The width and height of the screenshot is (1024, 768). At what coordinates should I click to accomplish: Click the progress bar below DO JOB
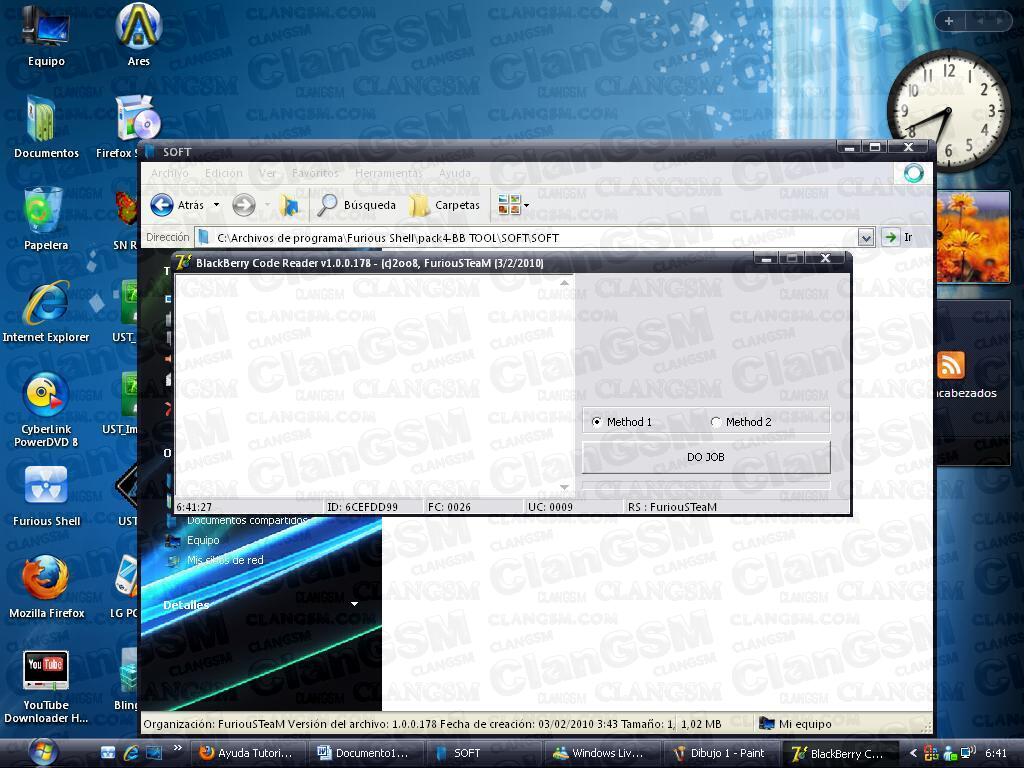pos(706,485)
